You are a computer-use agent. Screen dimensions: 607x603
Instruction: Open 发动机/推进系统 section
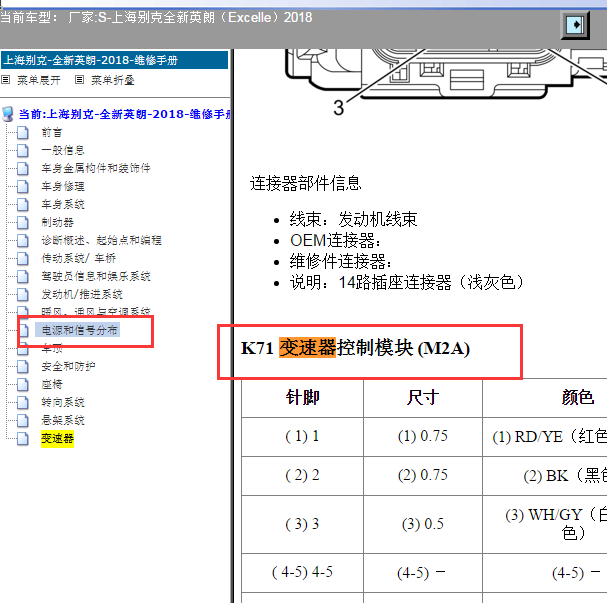tap(82, 294)
